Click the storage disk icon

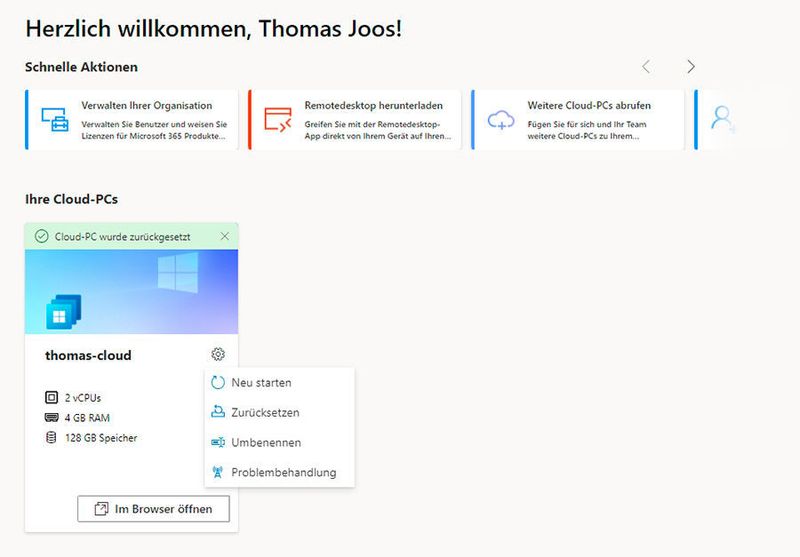tap(51, 438)
